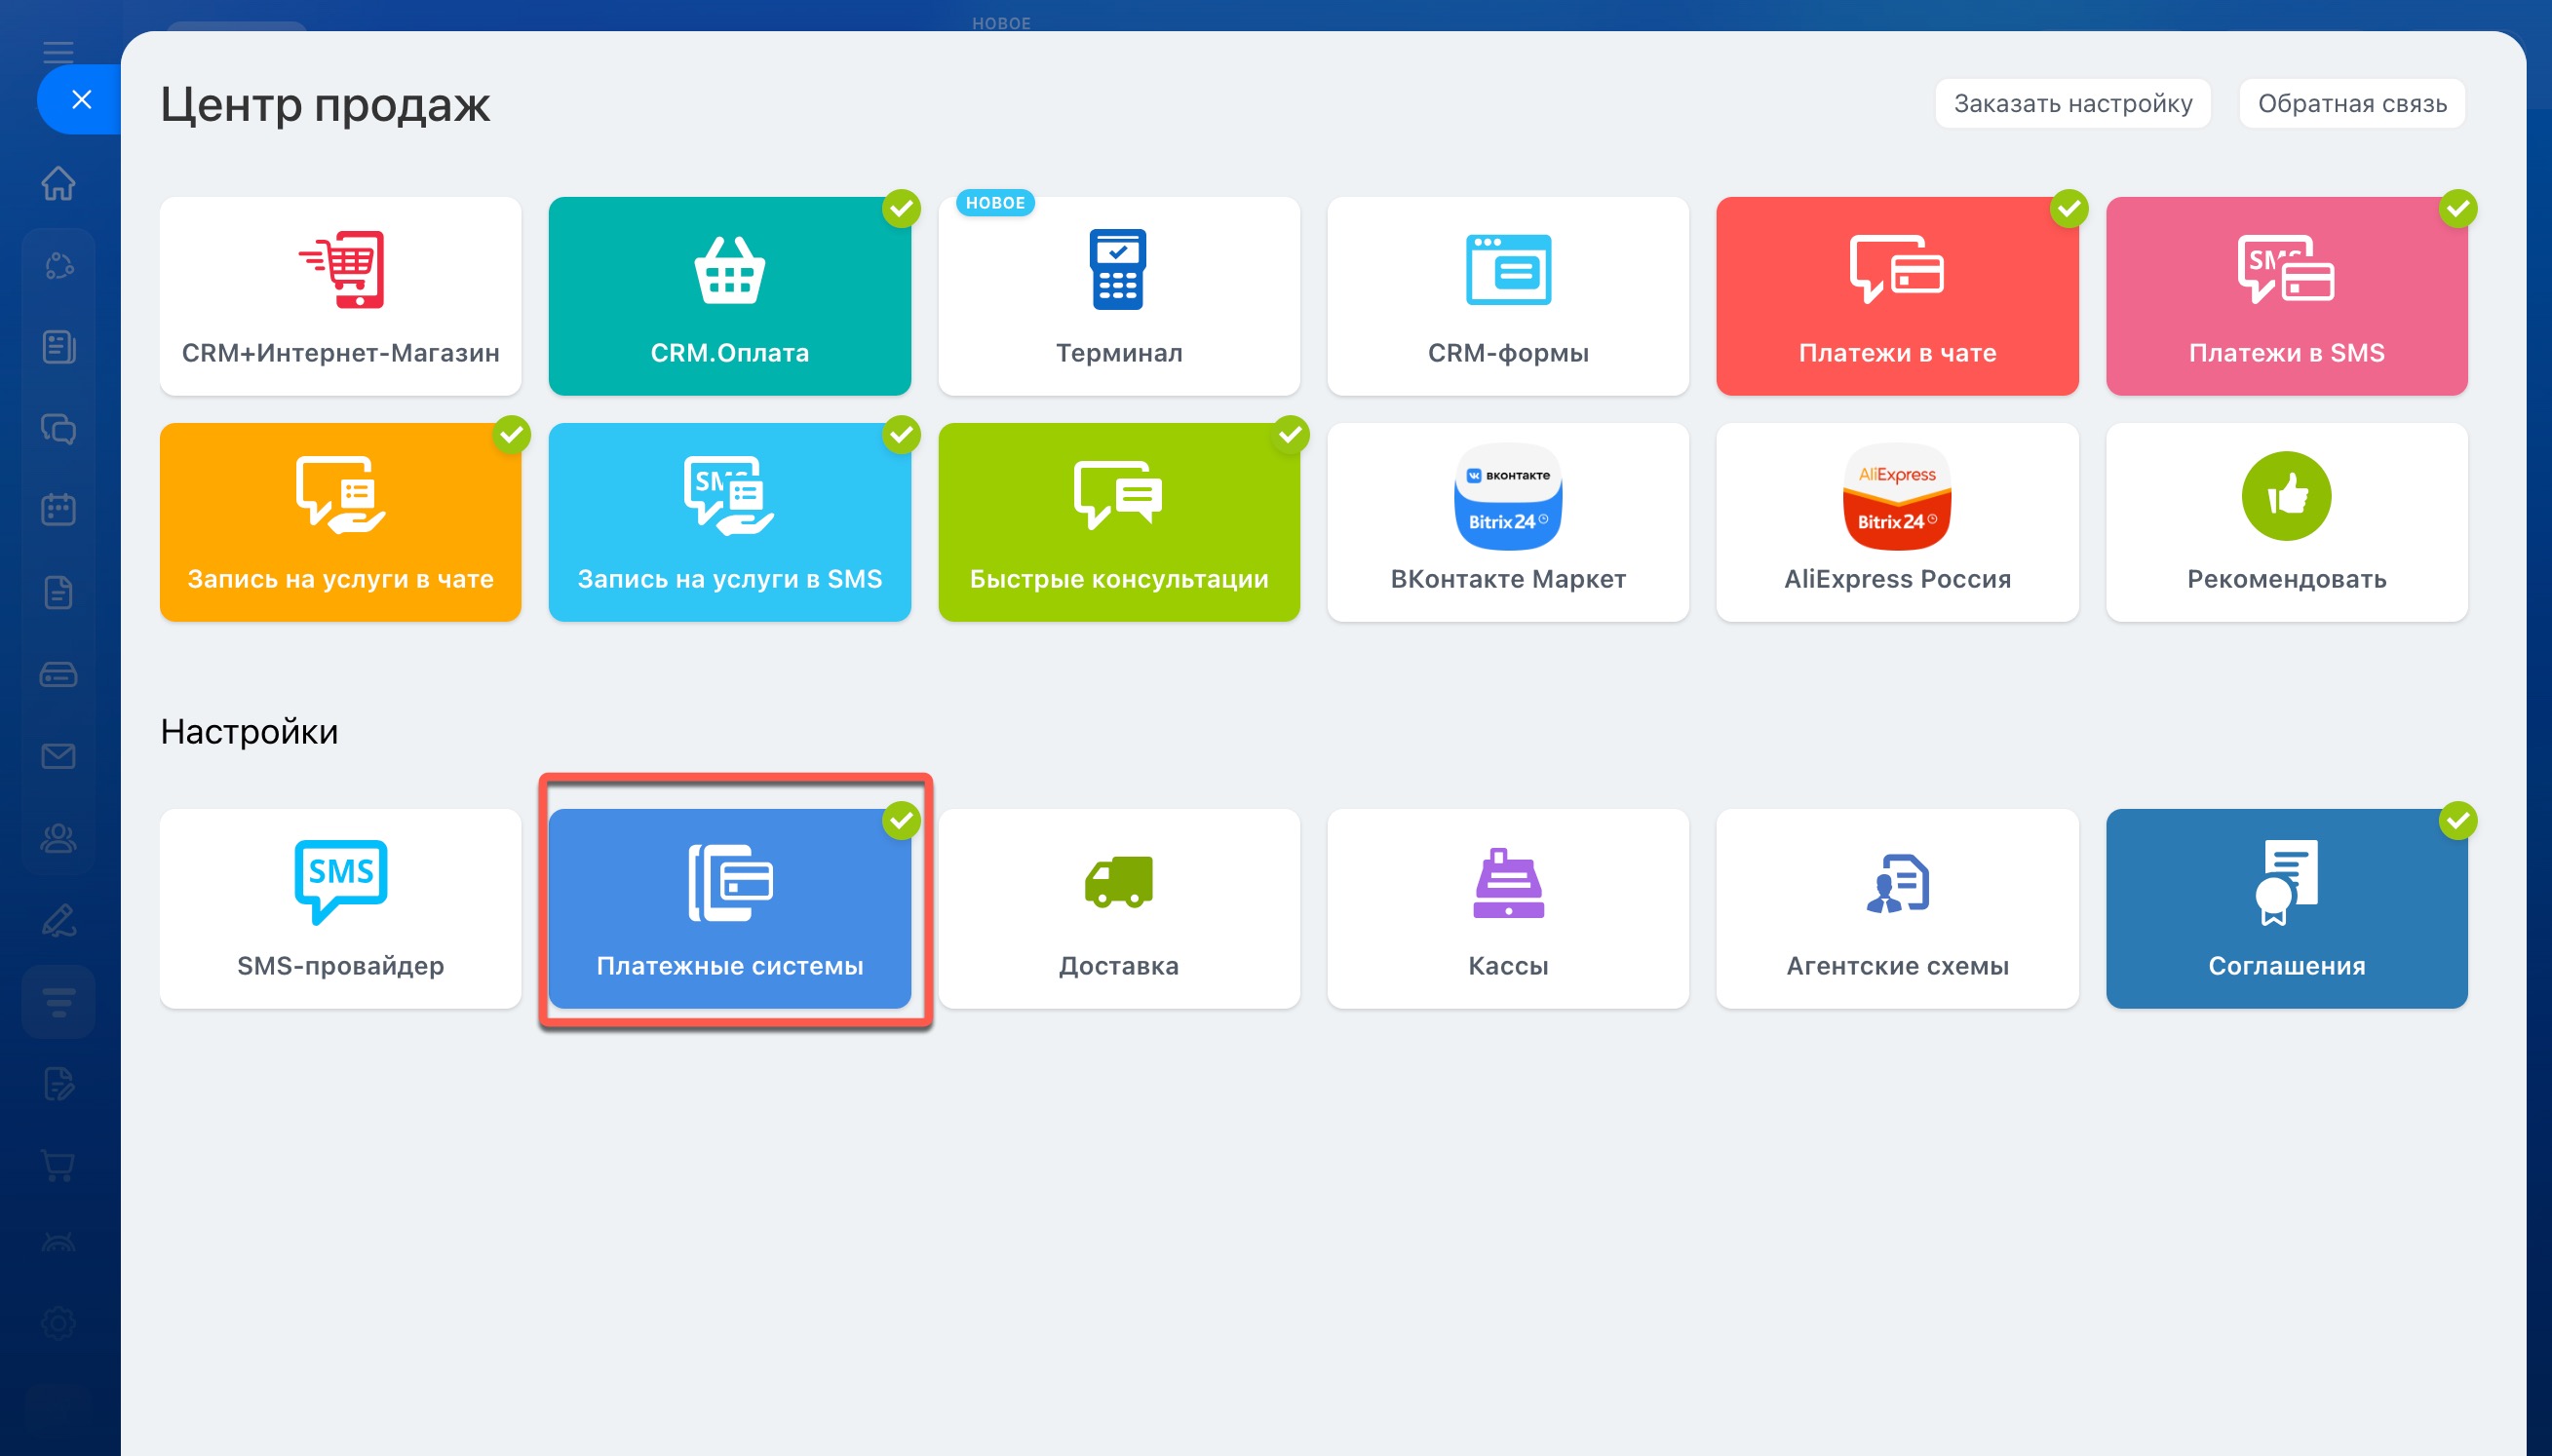Open the Терминал tile
The image size is (2552, 1456).
point(1118,296)
